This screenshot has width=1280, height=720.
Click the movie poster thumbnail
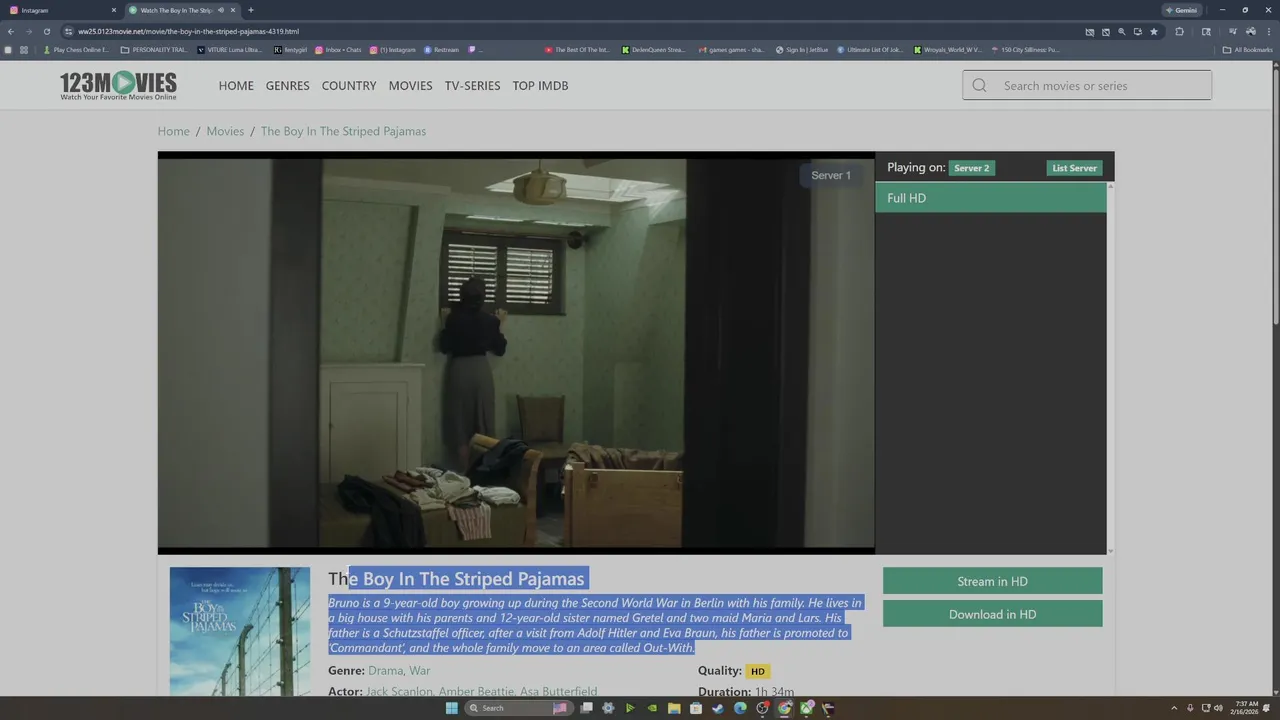tap(240, 632)
